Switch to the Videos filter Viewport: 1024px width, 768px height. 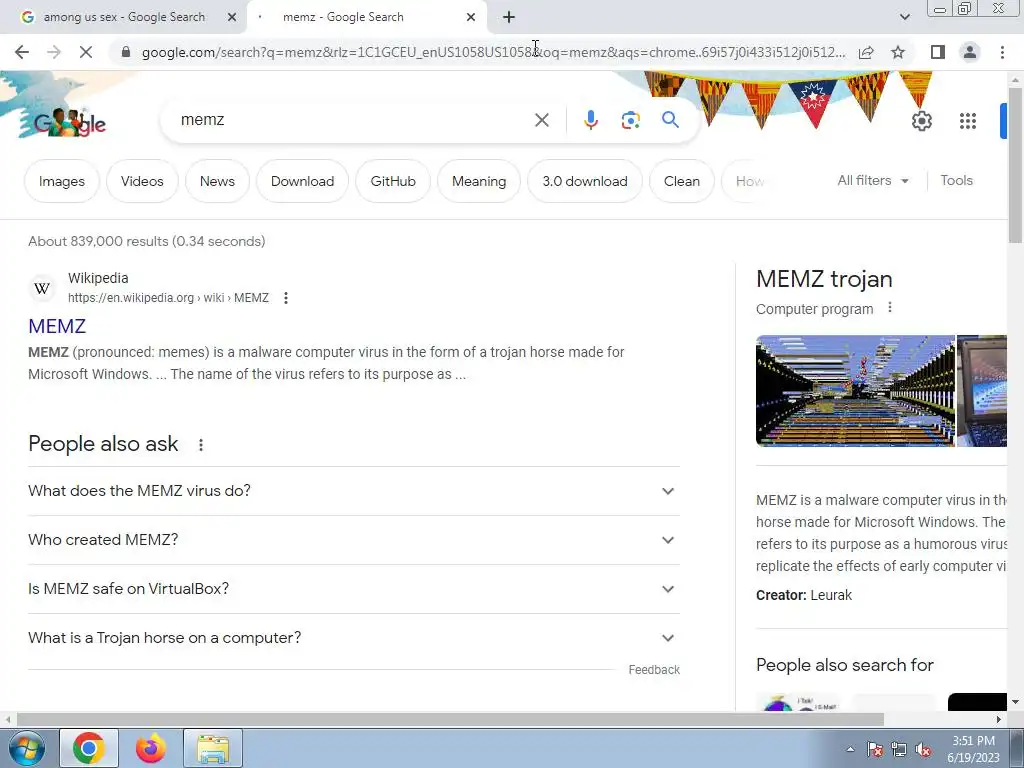pos(142,182)
